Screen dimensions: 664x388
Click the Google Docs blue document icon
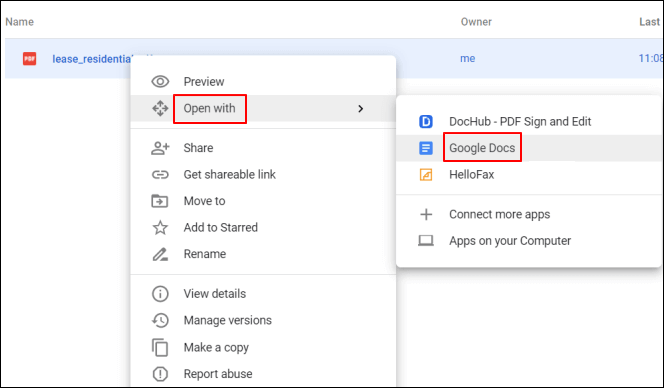(x=426, y=148)
